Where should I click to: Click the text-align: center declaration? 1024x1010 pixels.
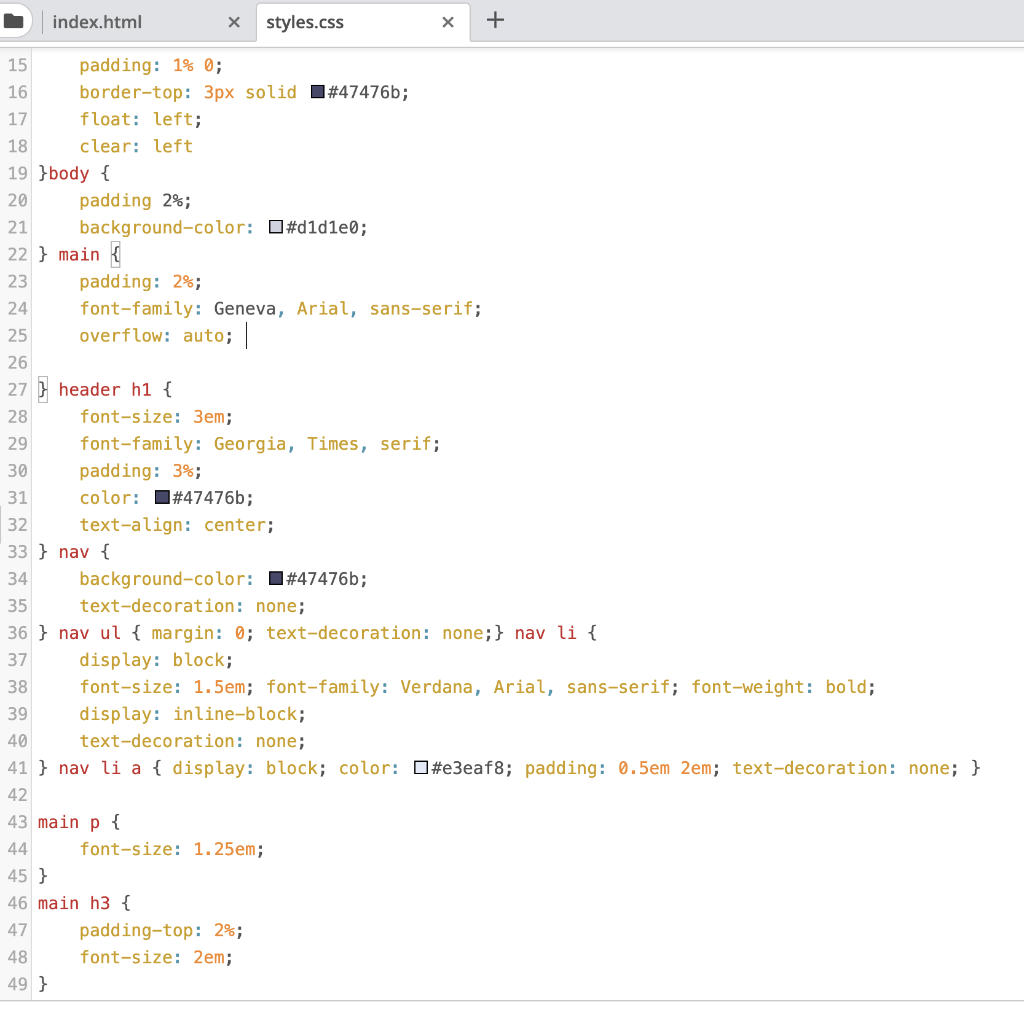(x=175, y=524)
